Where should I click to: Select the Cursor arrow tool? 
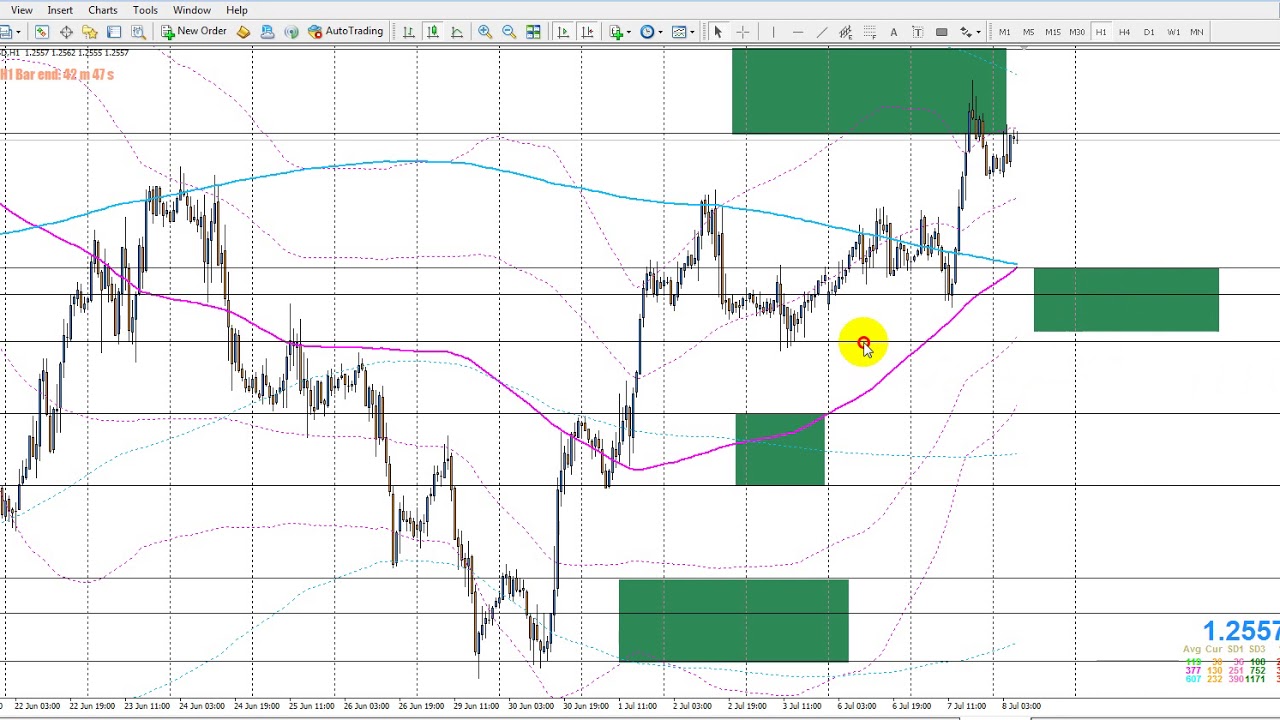[717, 32]
